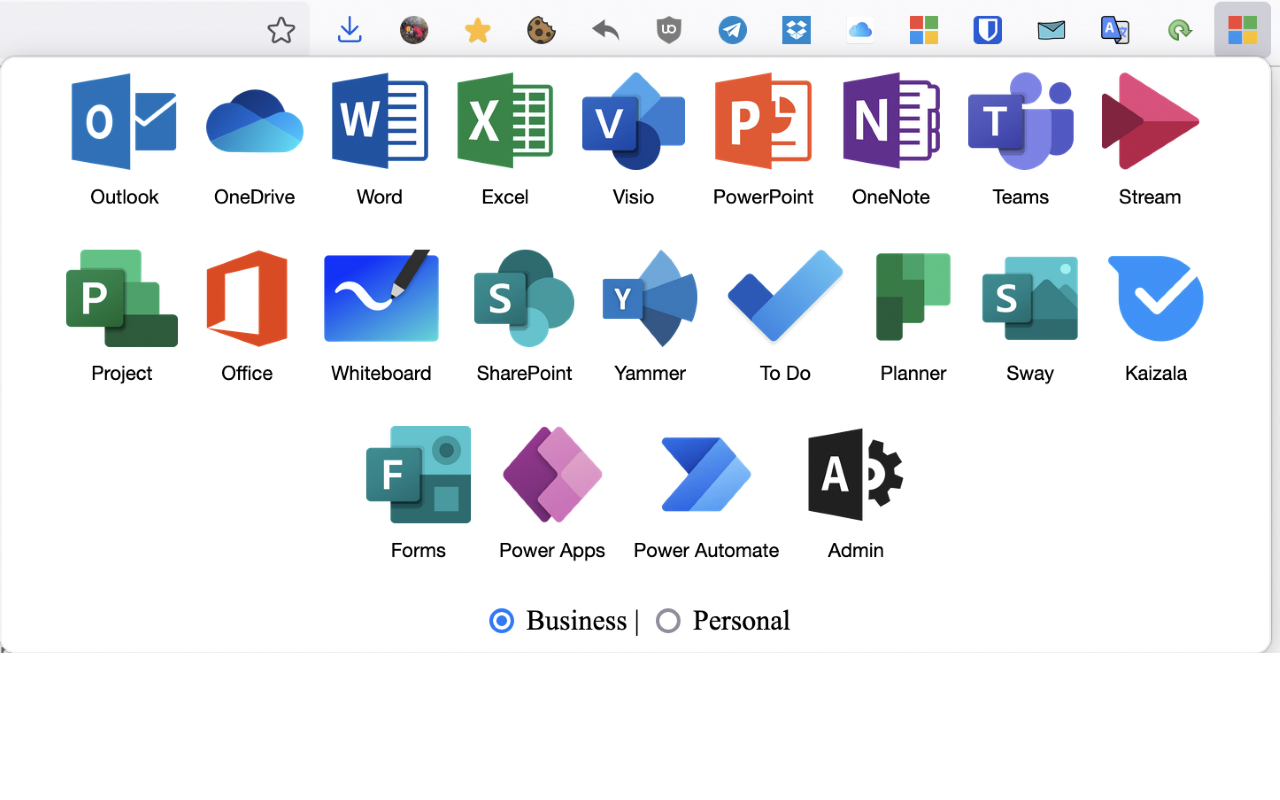Launch Word from the app grid
1280x800 pixels.
(380, 120)
